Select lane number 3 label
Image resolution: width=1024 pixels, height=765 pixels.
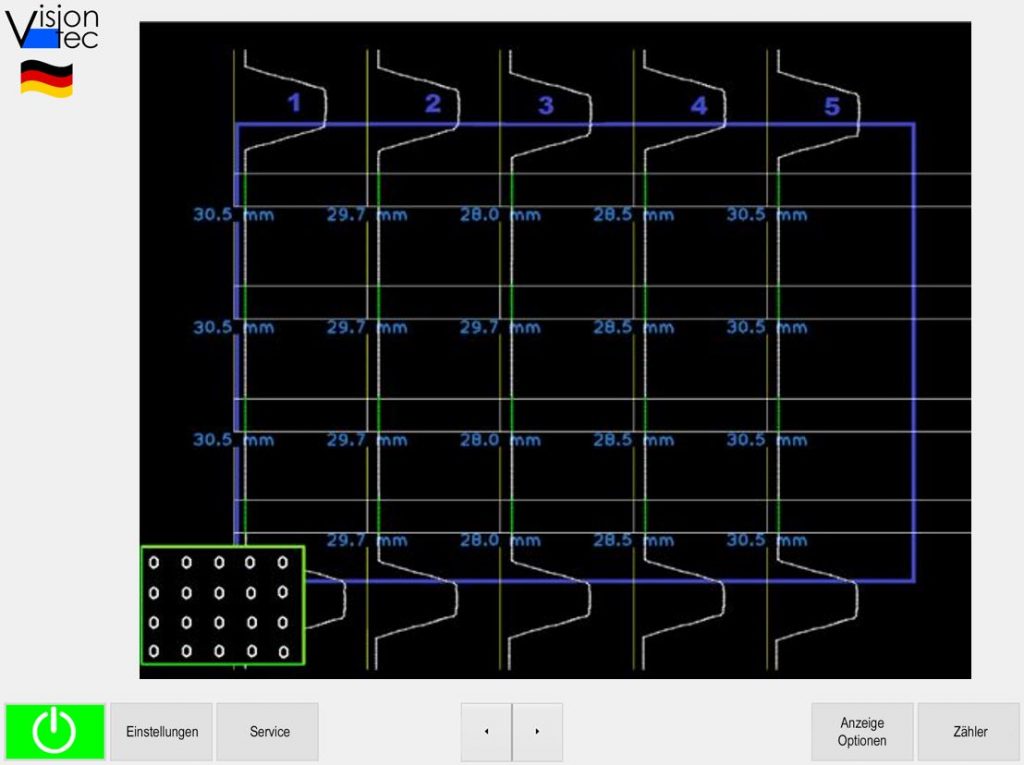point(545,106)
